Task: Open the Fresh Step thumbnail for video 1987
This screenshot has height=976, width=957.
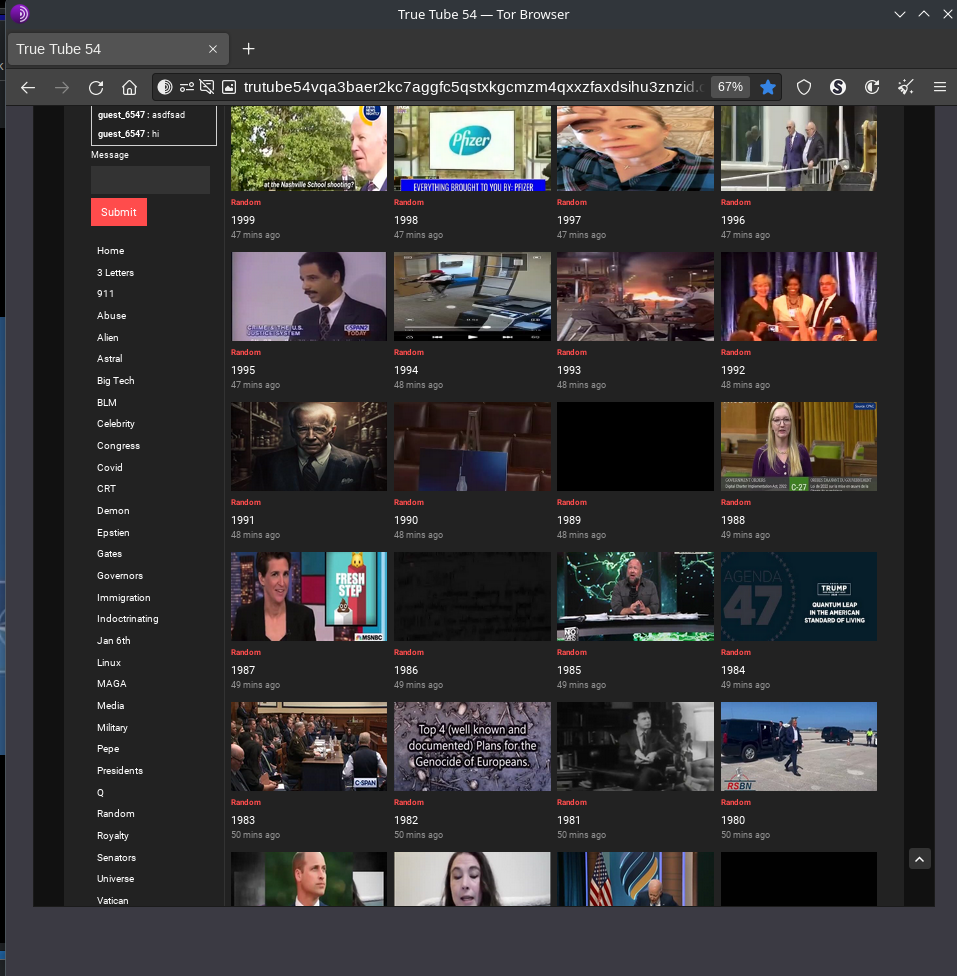Action: click(309, 596)
